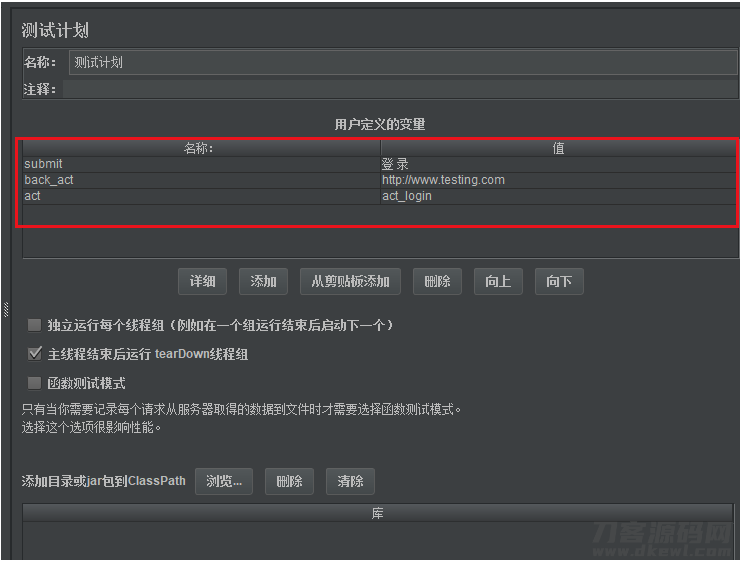
Task: Enable 函数测试模式 checkbox
Action: [x=34, y=383]
